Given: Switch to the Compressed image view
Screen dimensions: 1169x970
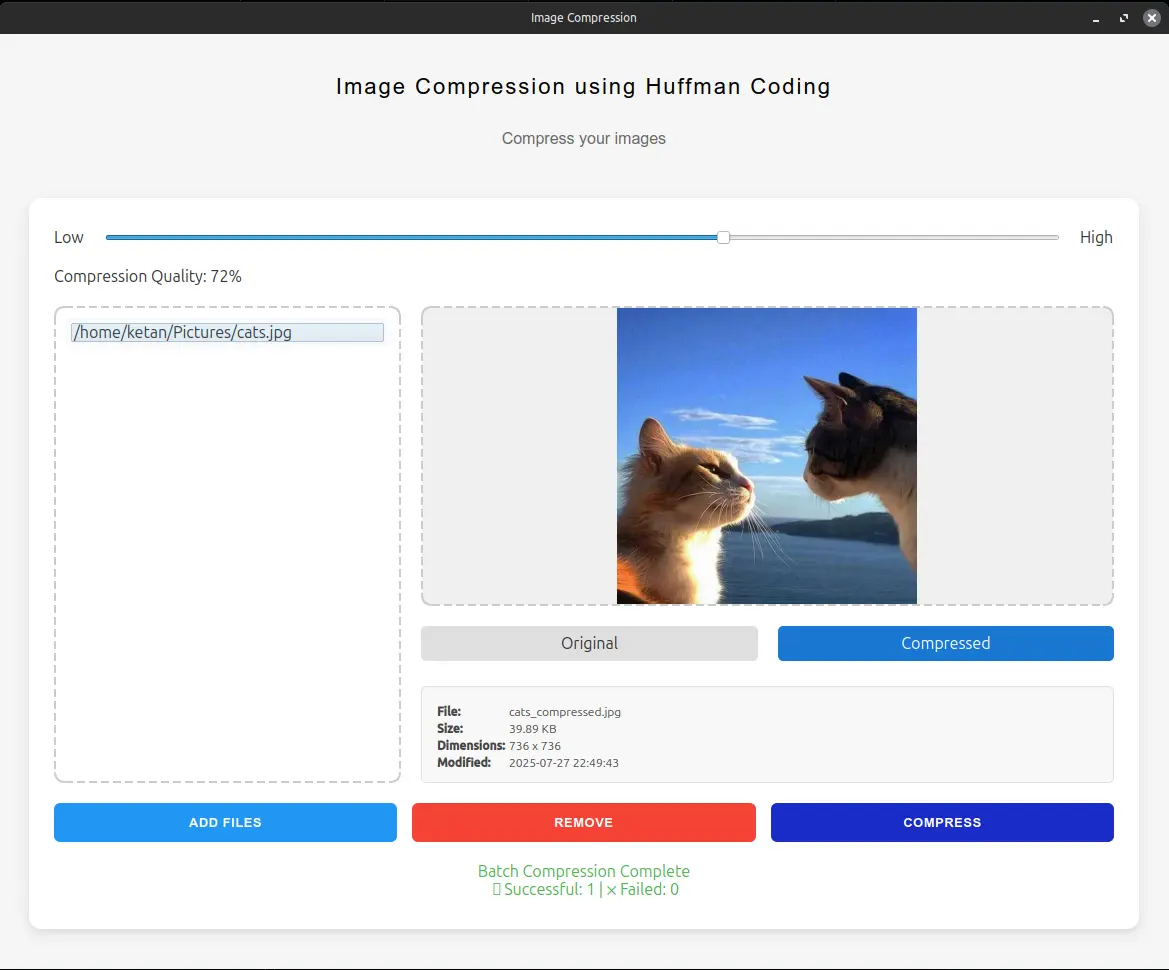Looking at the screenshot, I should [x=944, y=643].
